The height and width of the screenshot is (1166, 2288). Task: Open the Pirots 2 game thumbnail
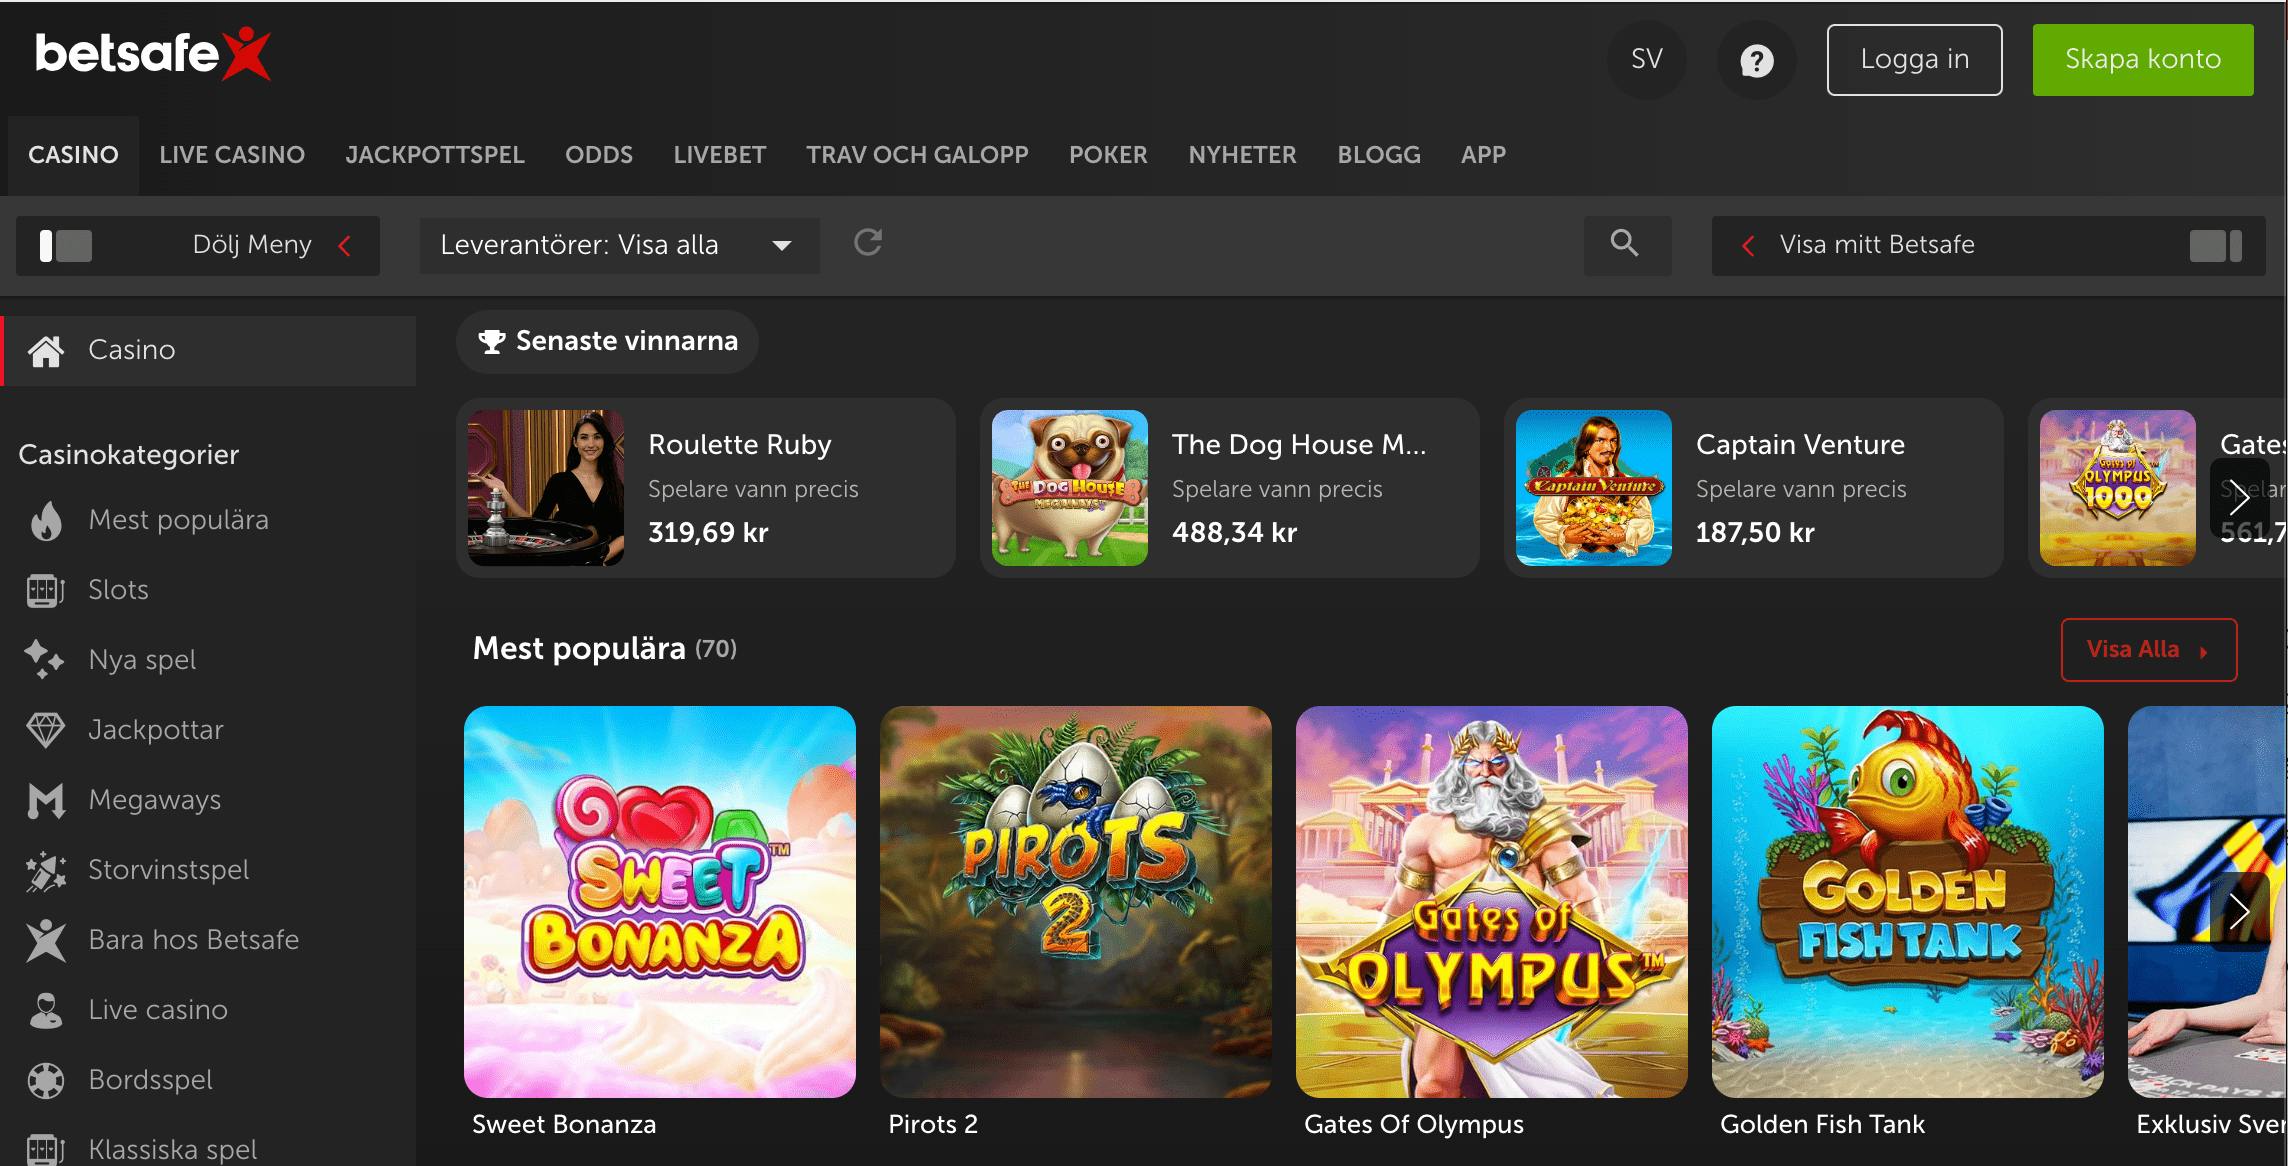point(1076,902)
